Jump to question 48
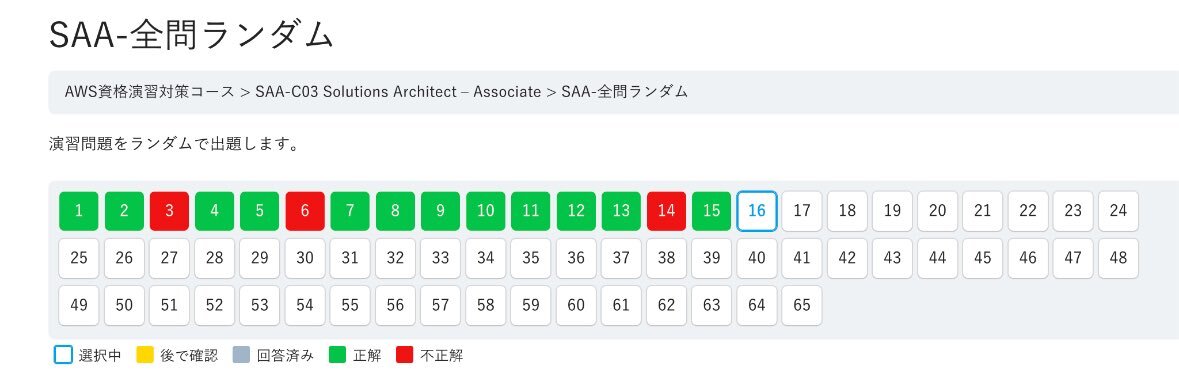Image resolution: width=1179 pixels, height=382 pixels. click(x=1118, y=258)
